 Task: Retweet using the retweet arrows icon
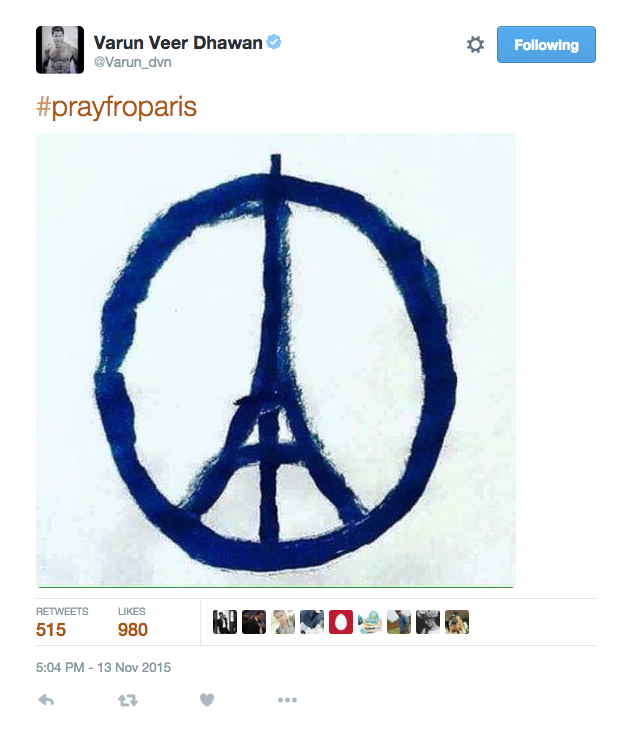tap(128, 700)
